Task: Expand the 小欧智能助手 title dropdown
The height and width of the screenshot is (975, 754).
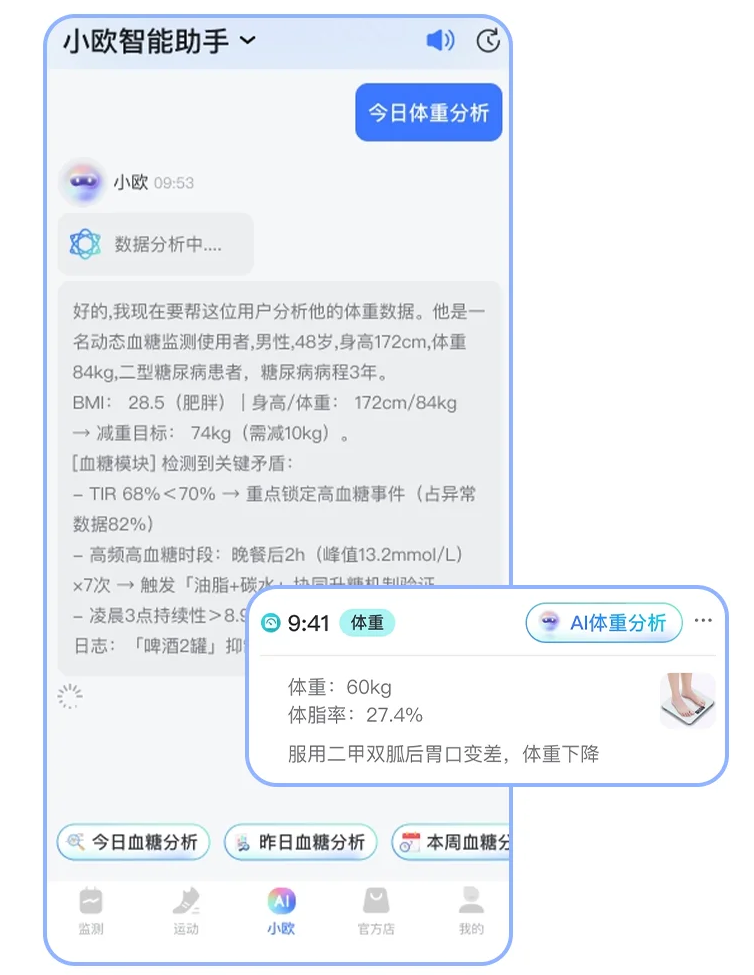Action: pyautogui.click(x=248, y=40)
